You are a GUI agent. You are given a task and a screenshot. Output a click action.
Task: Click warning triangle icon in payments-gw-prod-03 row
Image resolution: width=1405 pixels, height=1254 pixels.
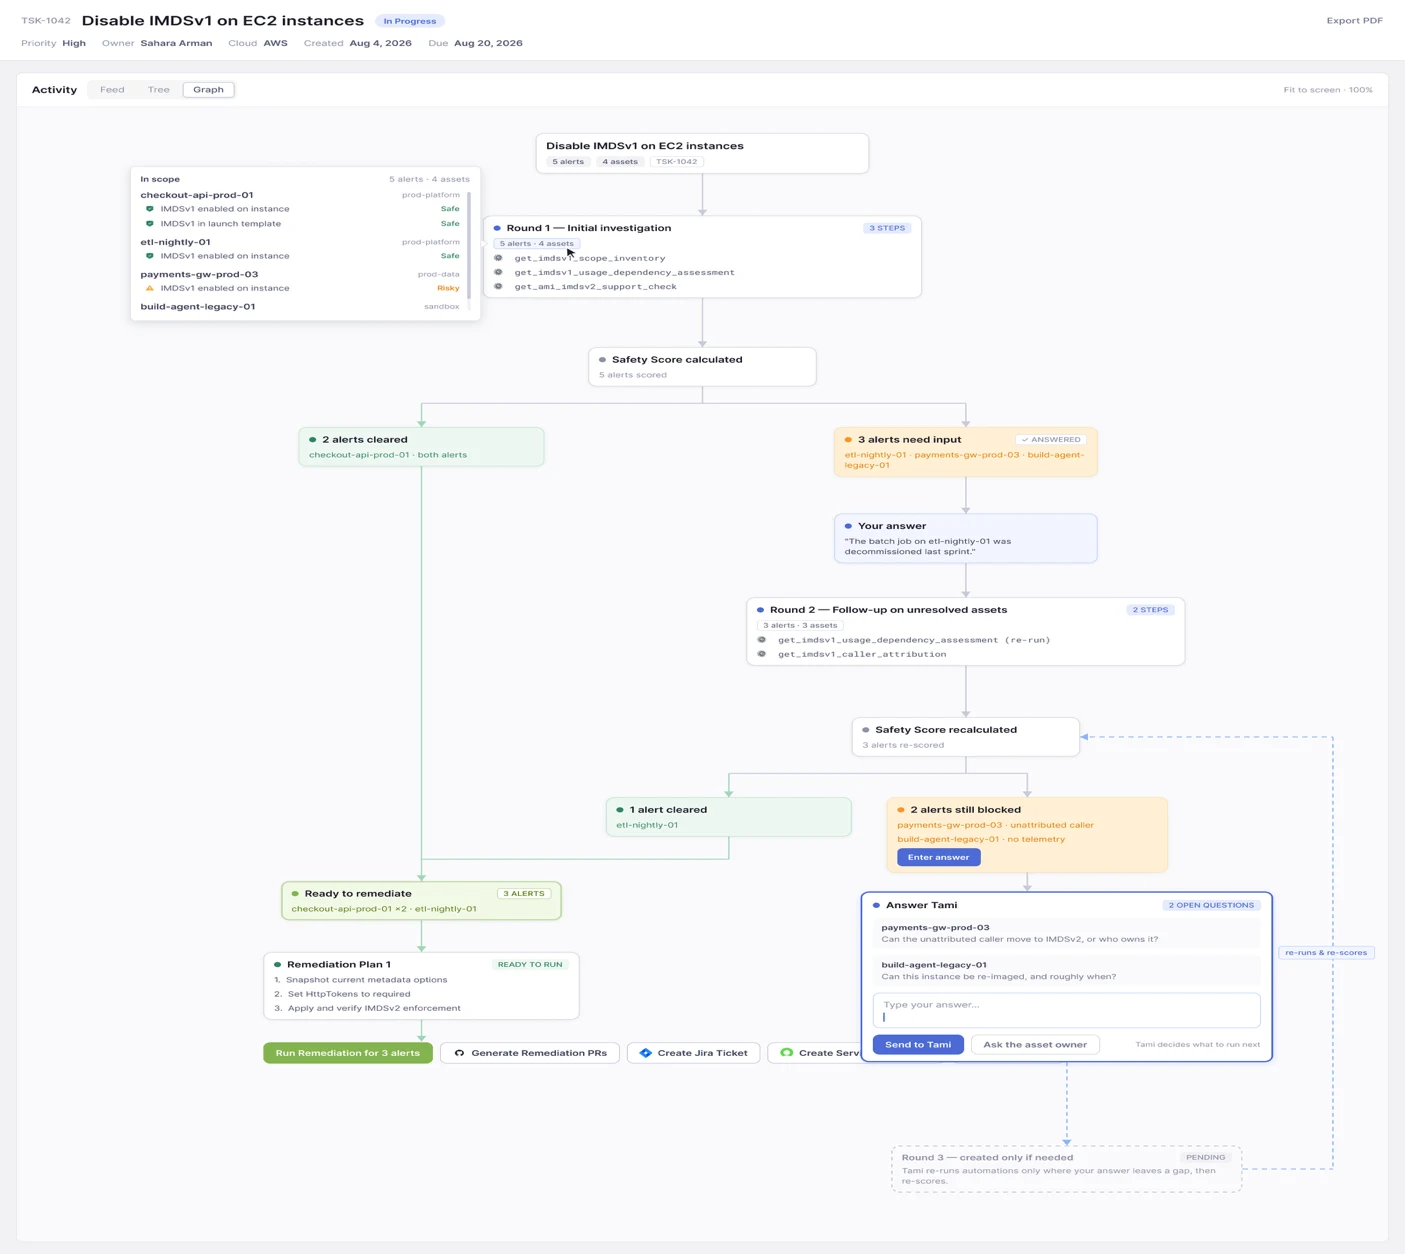click(150, 288)
